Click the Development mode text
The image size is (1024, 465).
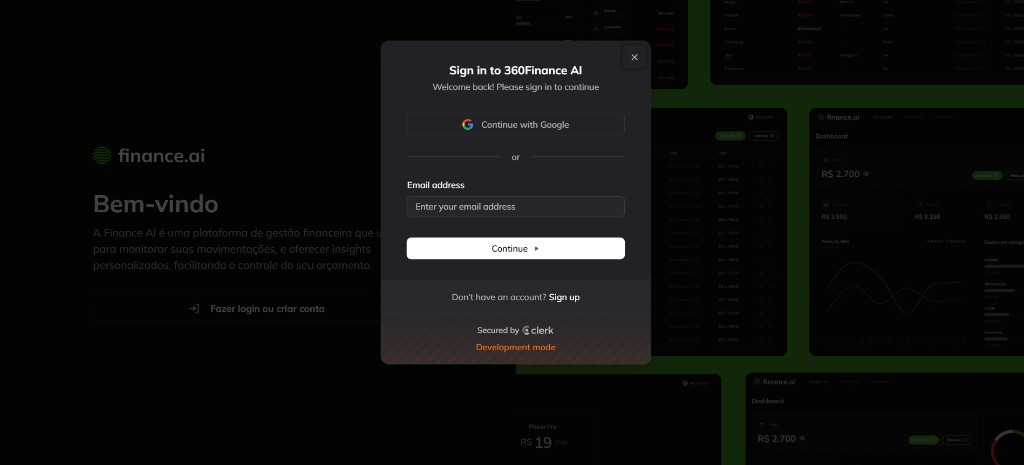point(515,347)
